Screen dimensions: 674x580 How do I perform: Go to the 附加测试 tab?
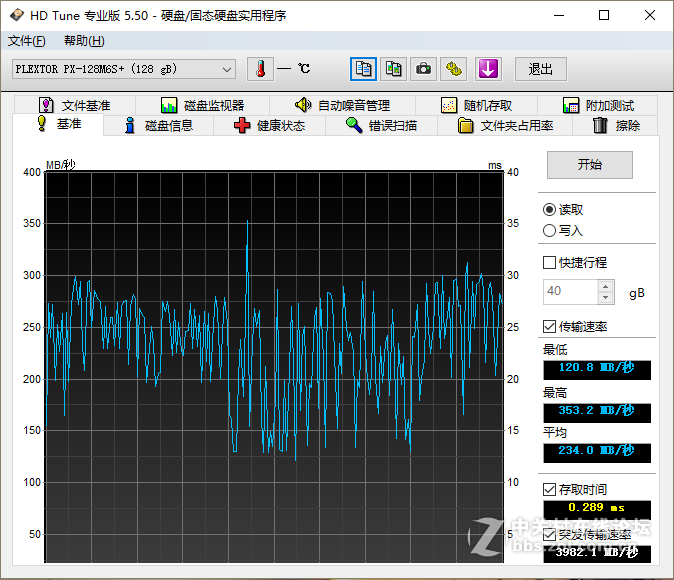[598, 105]
